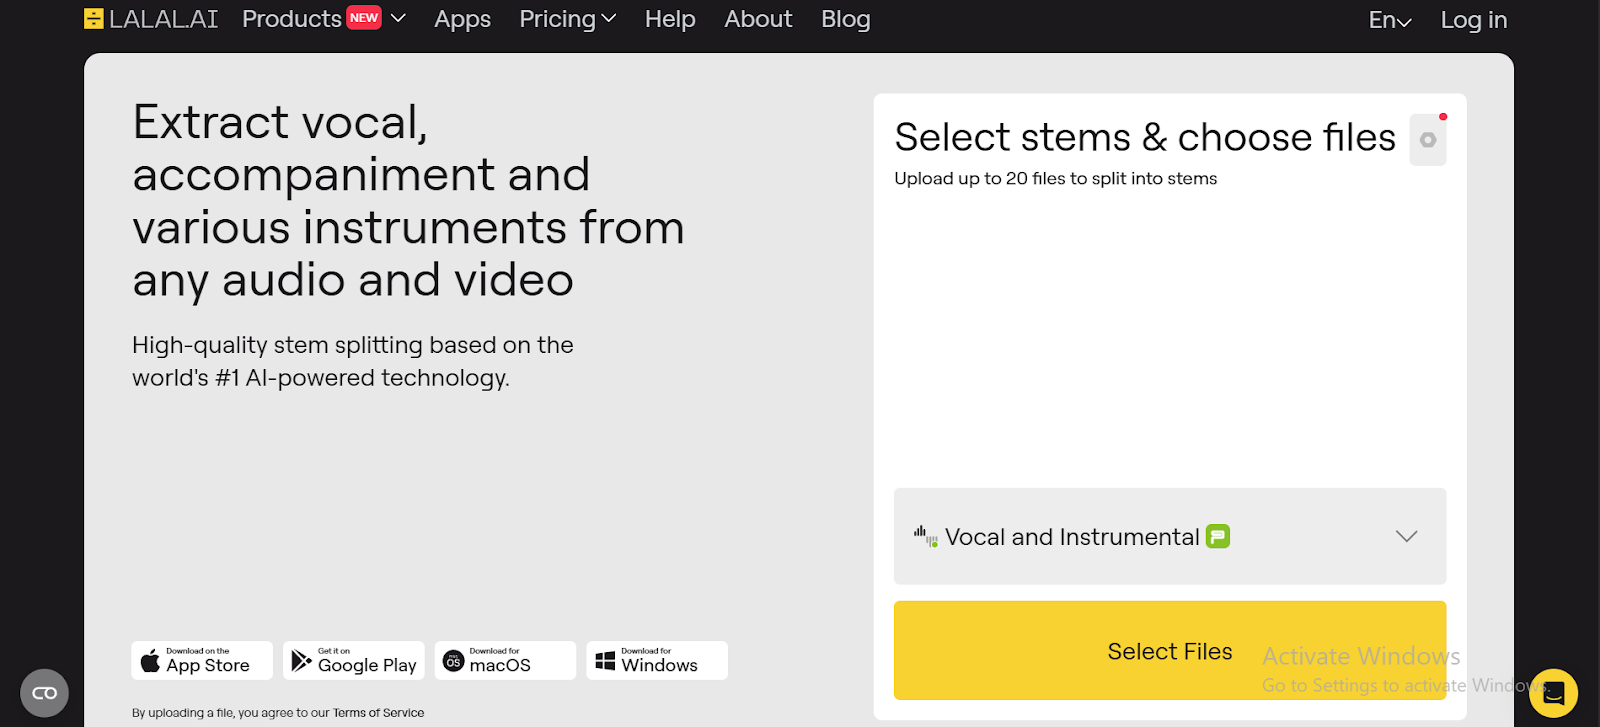Open the Help menu item

670,19
